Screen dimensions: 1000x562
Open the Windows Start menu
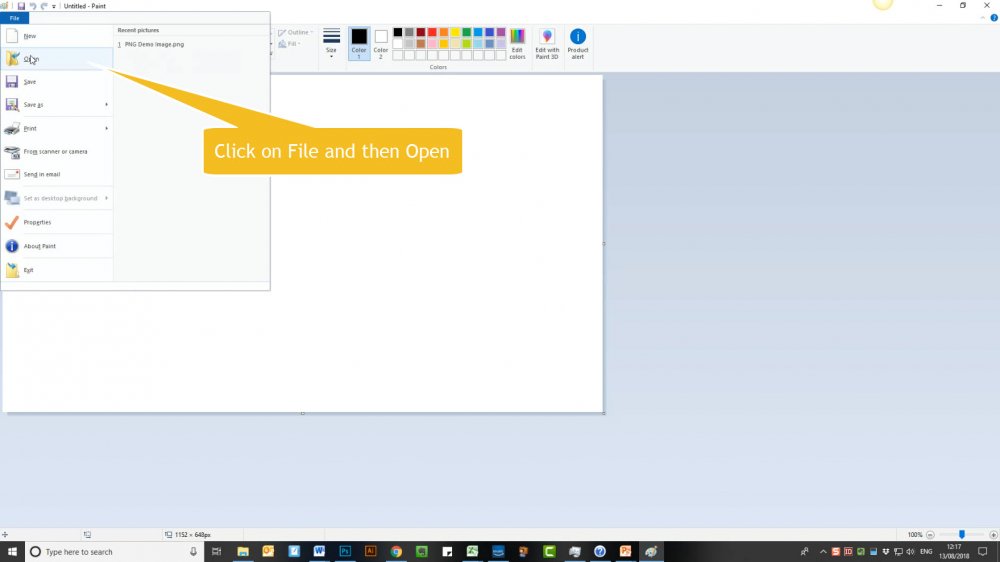point(12,552)
